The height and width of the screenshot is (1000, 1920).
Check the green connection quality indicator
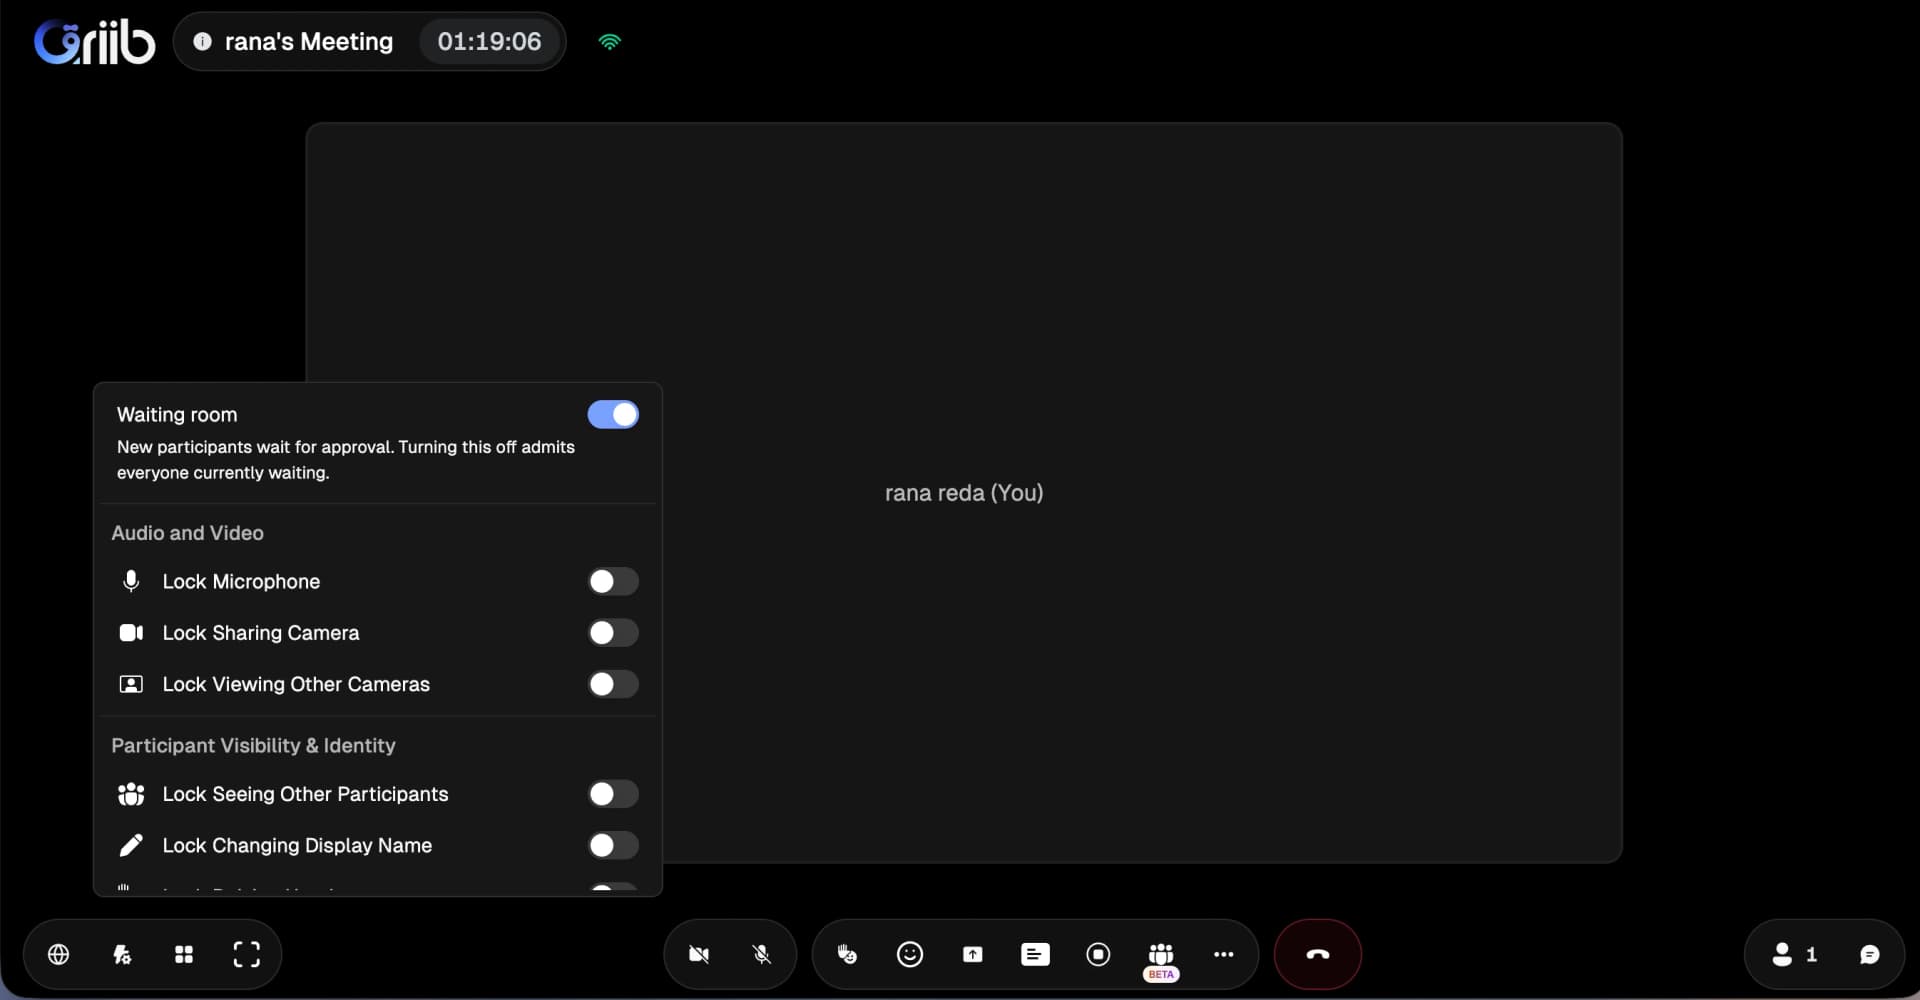tap(610, 42)
